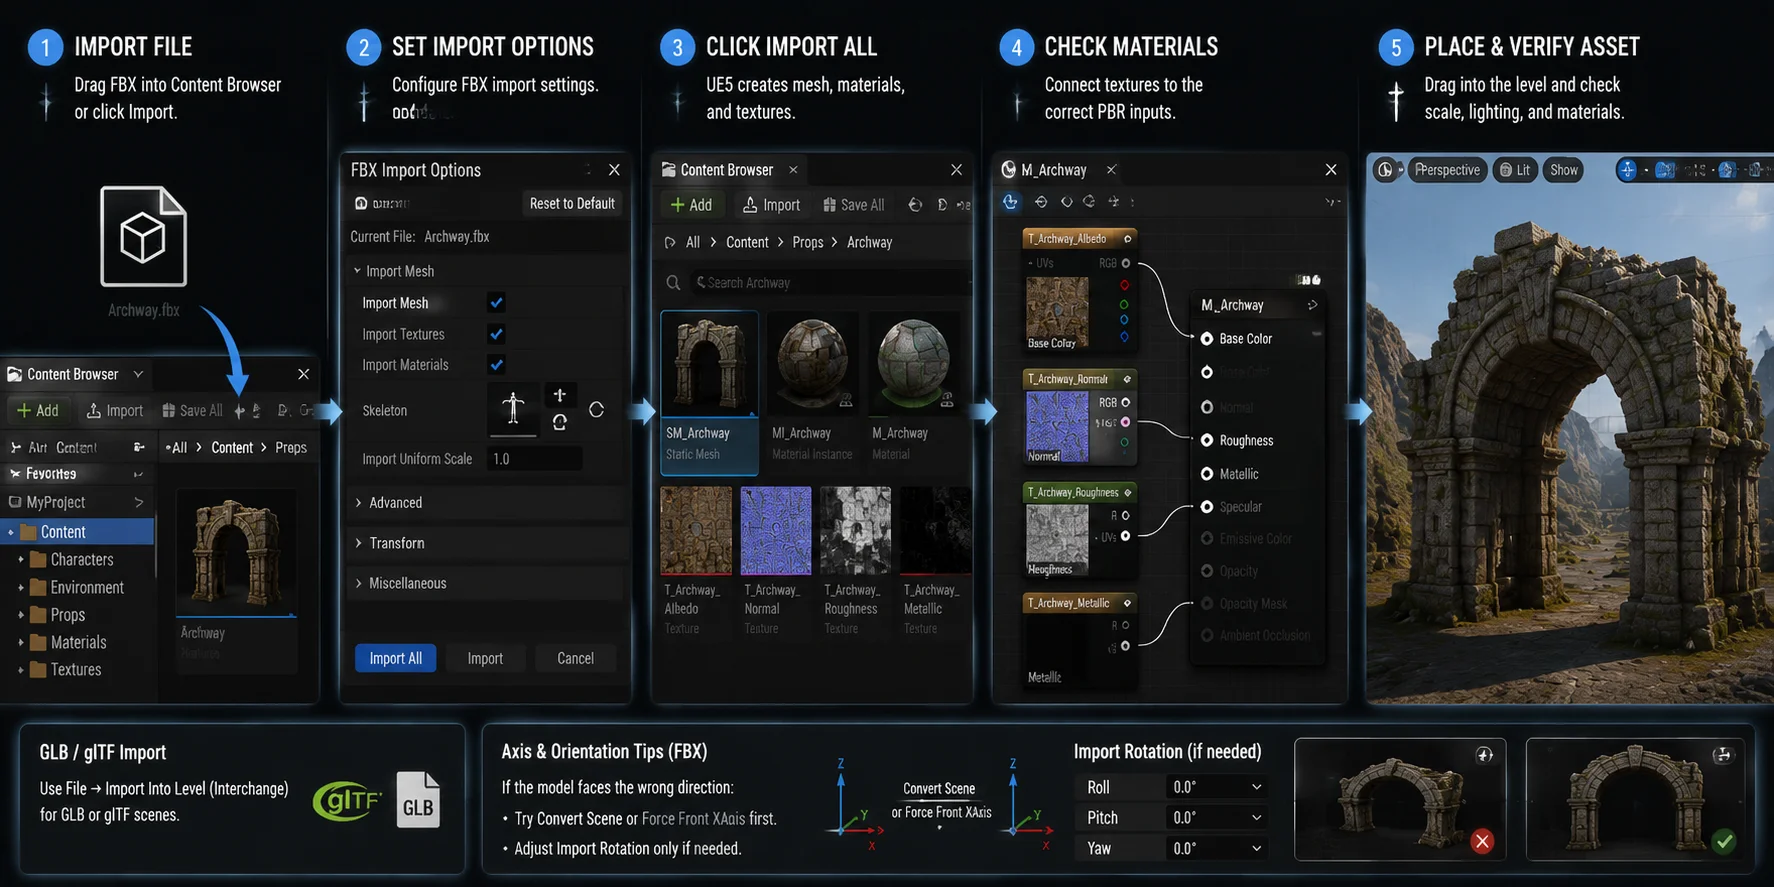Click Add in the left Content Browser
Image resolution: width=1774 pixels, height=887 pixels.
[x=38, y=410]
